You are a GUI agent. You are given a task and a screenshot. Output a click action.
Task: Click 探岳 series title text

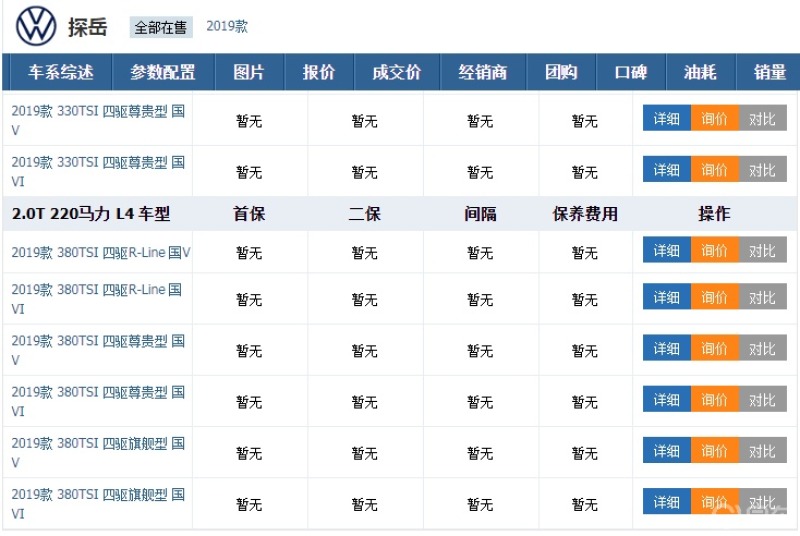coord(88,27)
